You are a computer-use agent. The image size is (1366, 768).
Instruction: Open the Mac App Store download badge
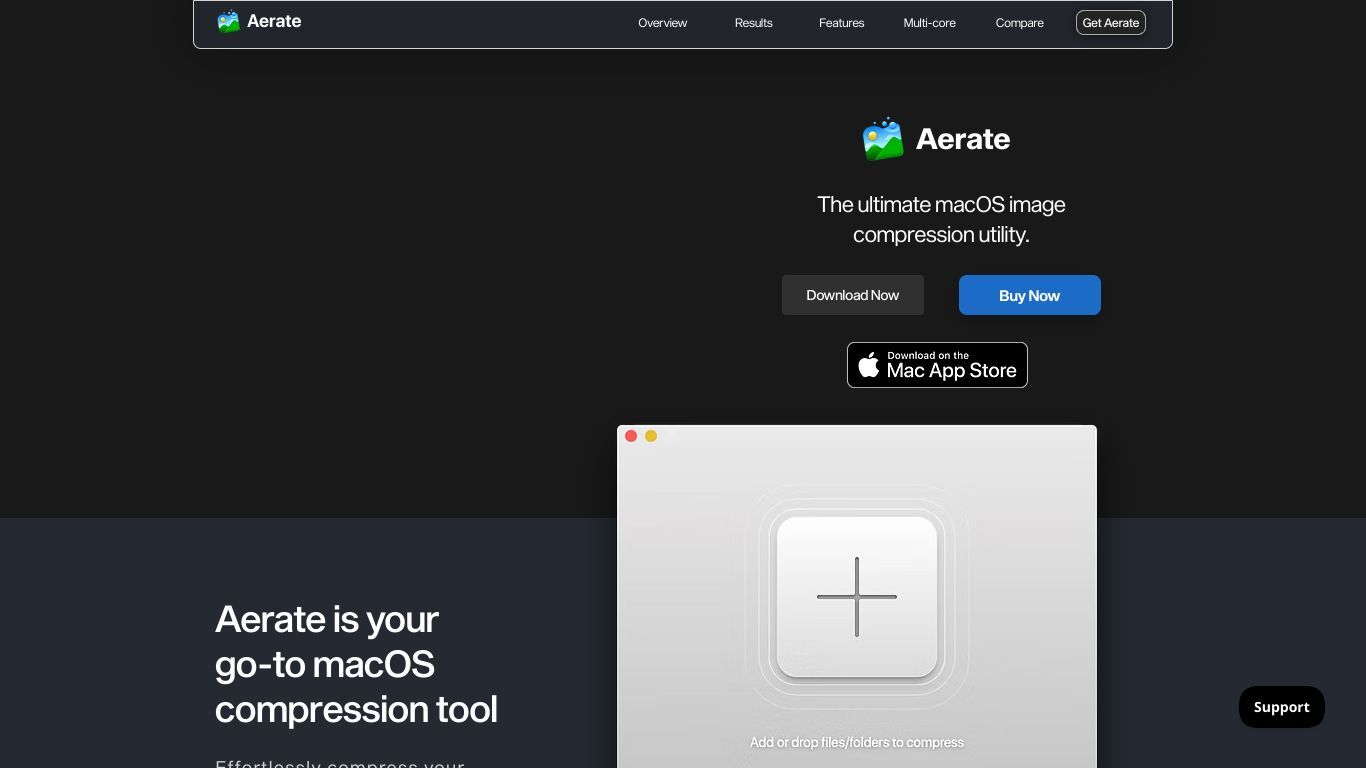pos(937,365)
